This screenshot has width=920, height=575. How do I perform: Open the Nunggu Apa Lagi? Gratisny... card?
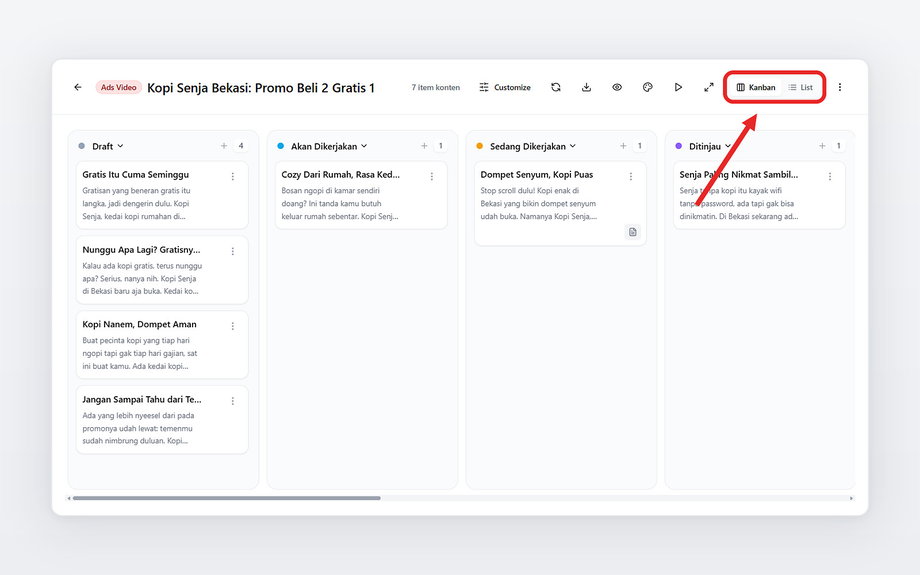coord(162,270)
